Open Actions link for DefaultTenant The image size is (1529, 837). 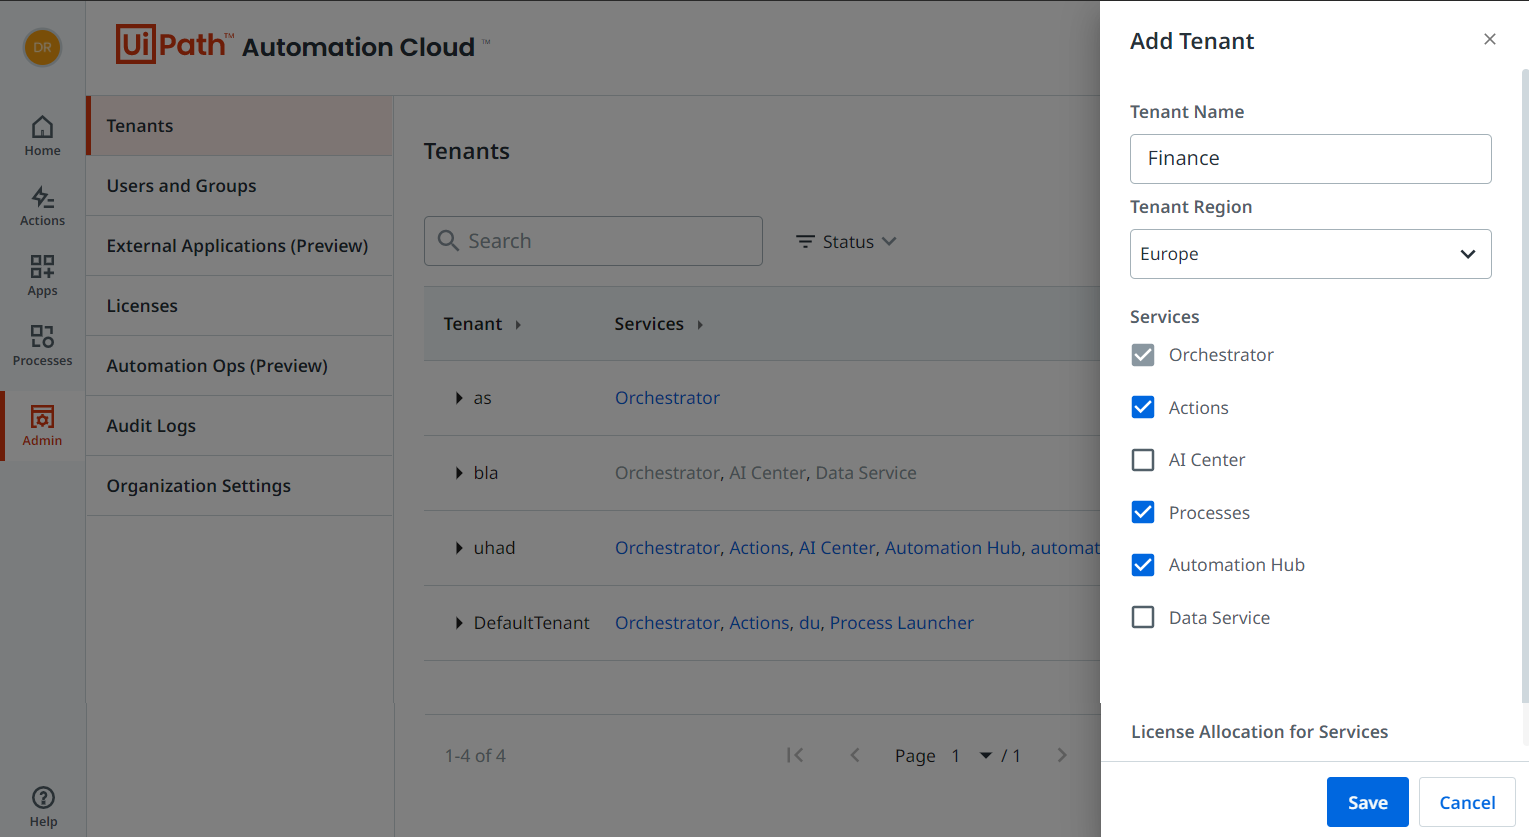[x=759, y=623]
